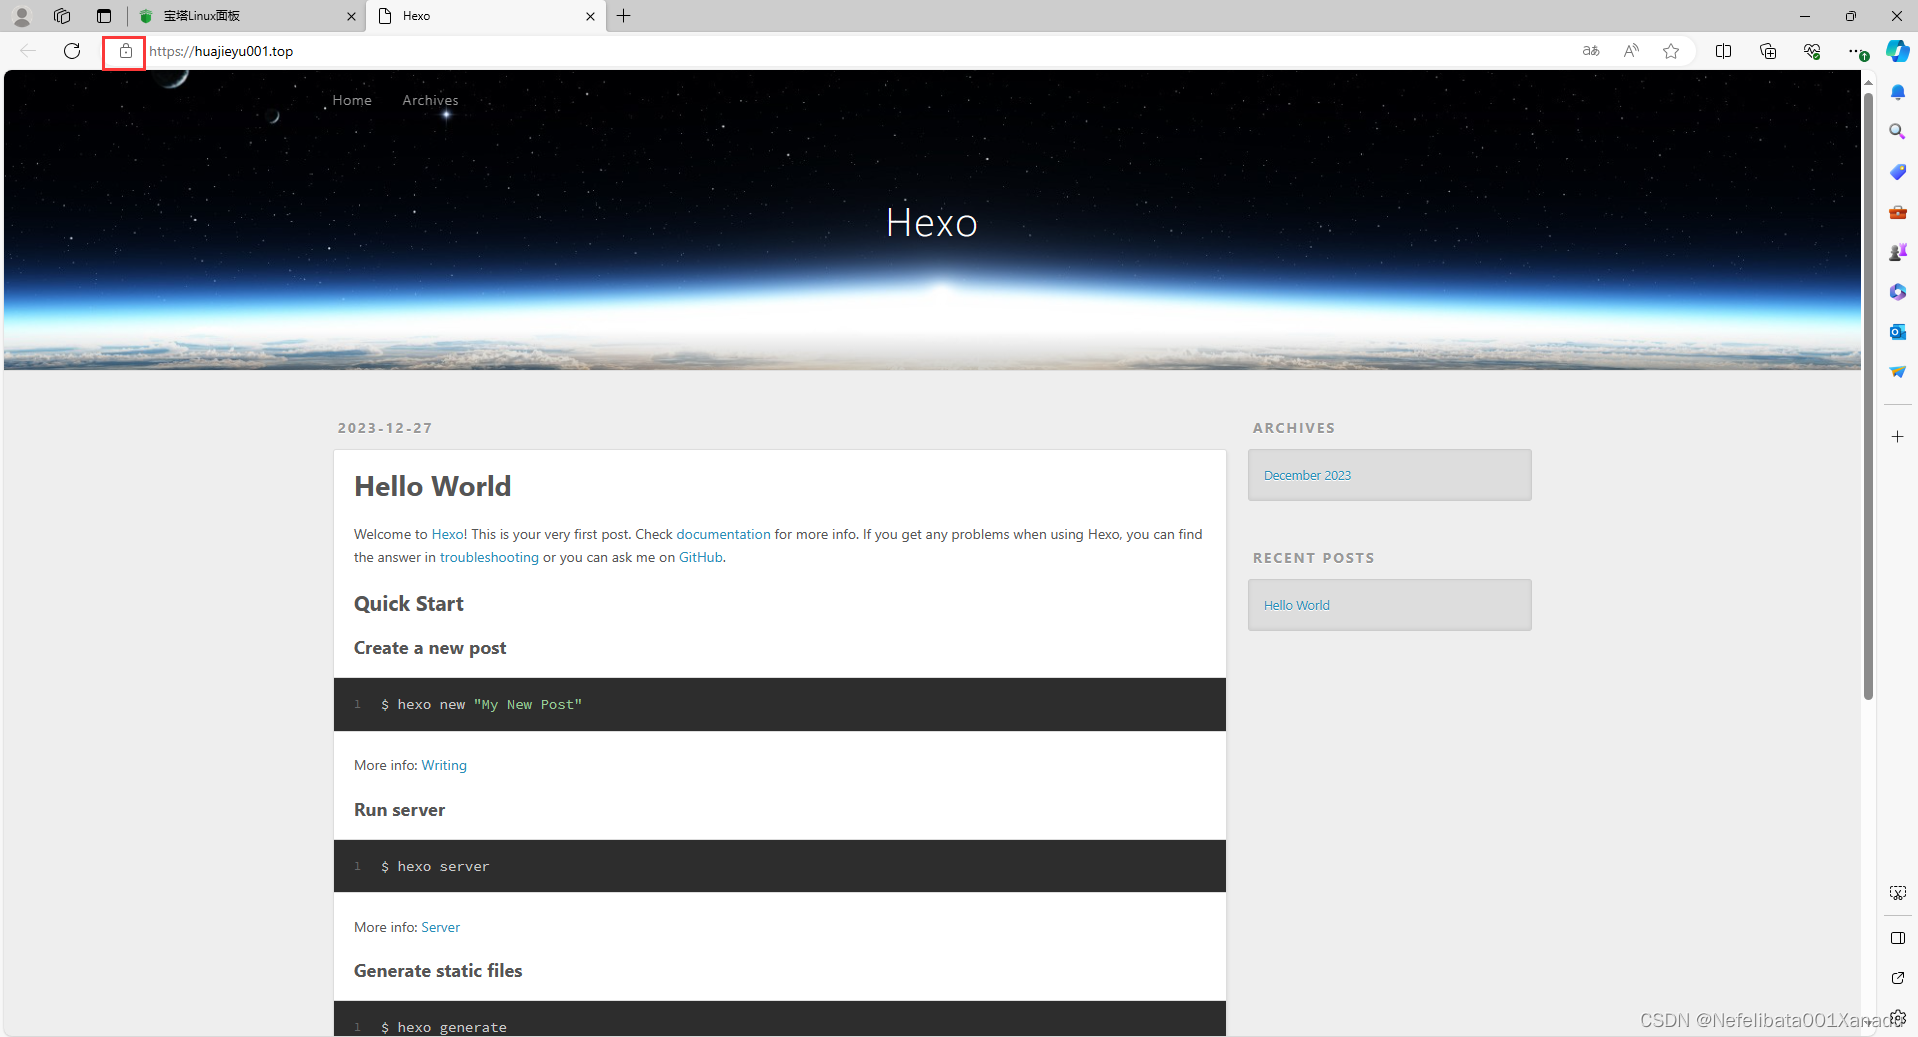
Task: Open the Server more-info link
Action: pyautogui.click(x=441, y=927)
